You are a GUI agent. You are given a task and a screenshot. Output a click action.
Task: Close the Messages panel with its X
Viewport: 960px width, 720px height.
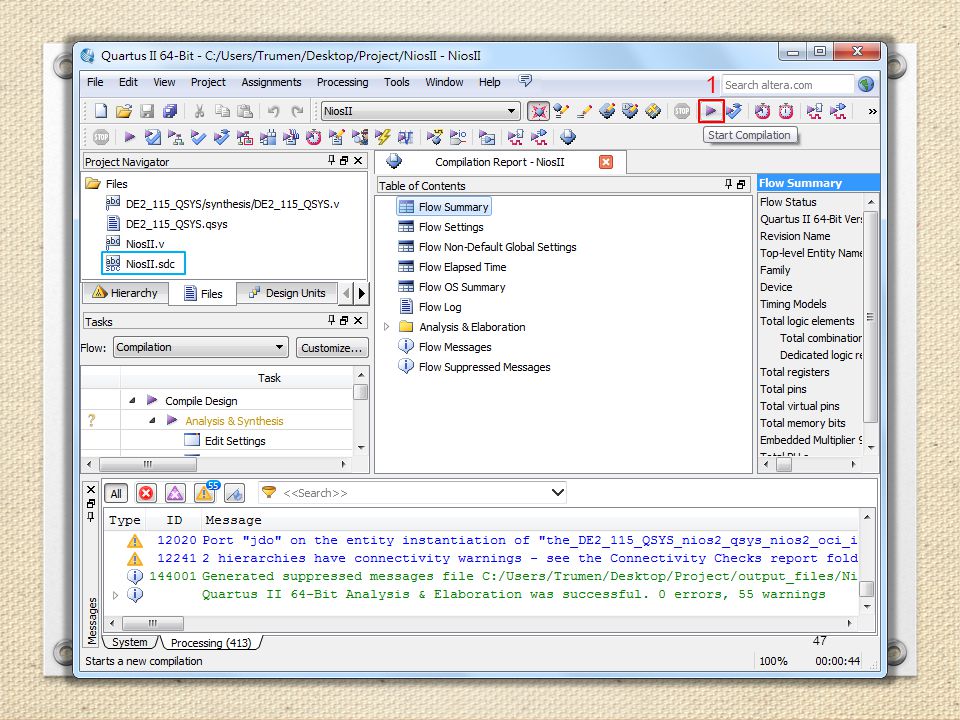[x=91, y=489]
